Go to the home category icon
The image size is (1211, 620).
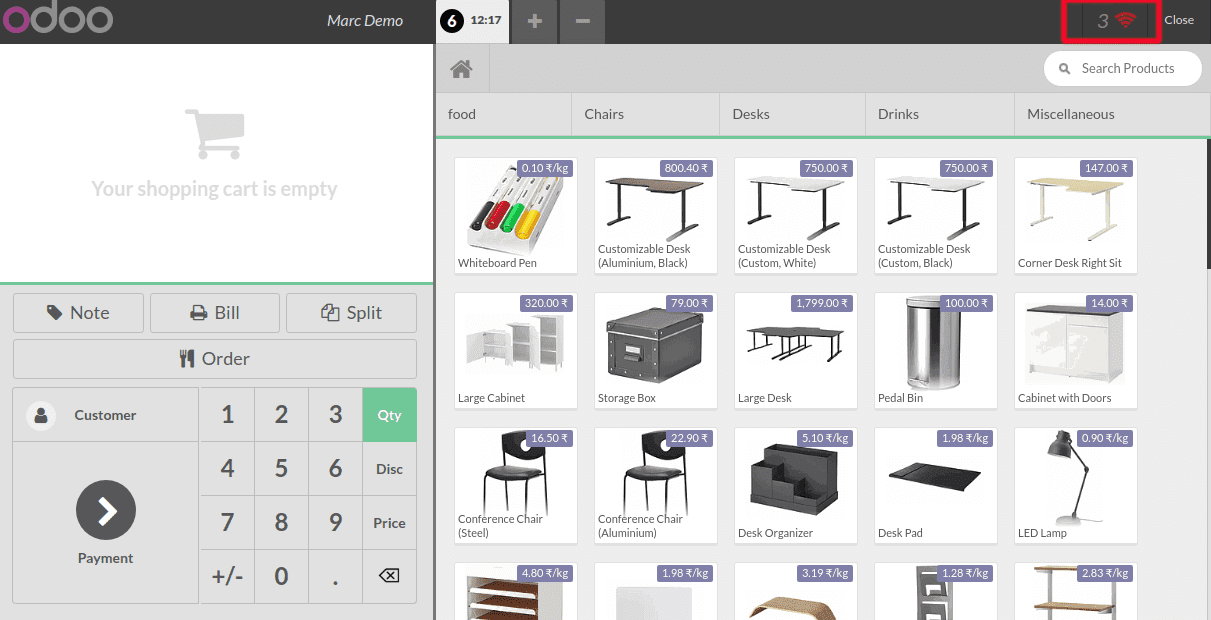pyautogui.click(x=461, y=69)
